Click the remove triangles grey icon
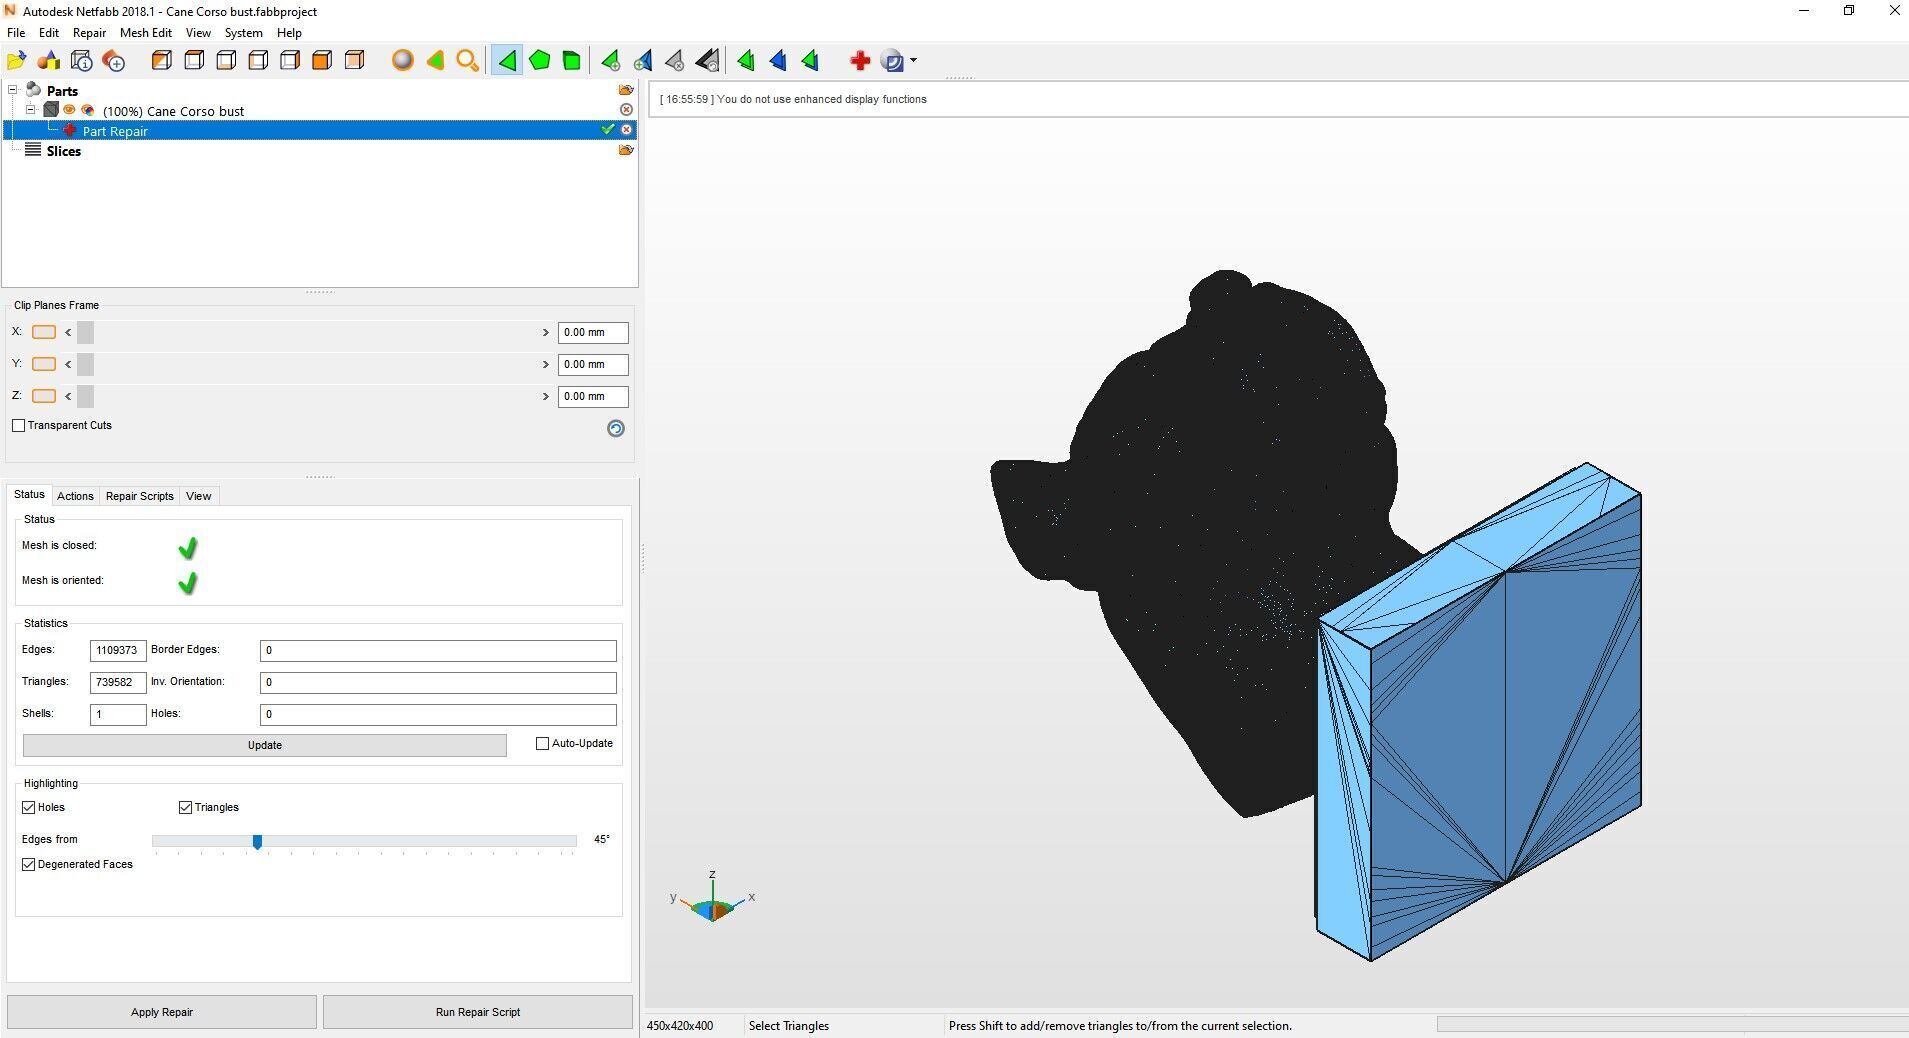This screenshot has height=1038, width=1909. (x=675, y=61)
